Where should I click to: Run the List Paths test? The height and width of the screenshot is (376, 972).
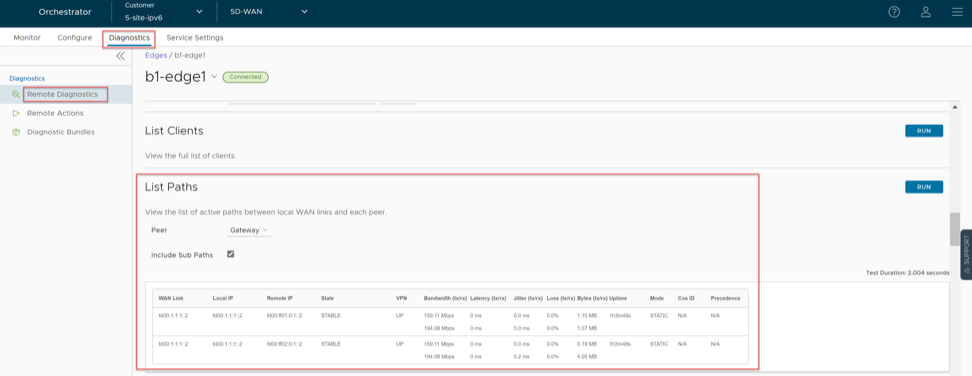click(924, 187)
